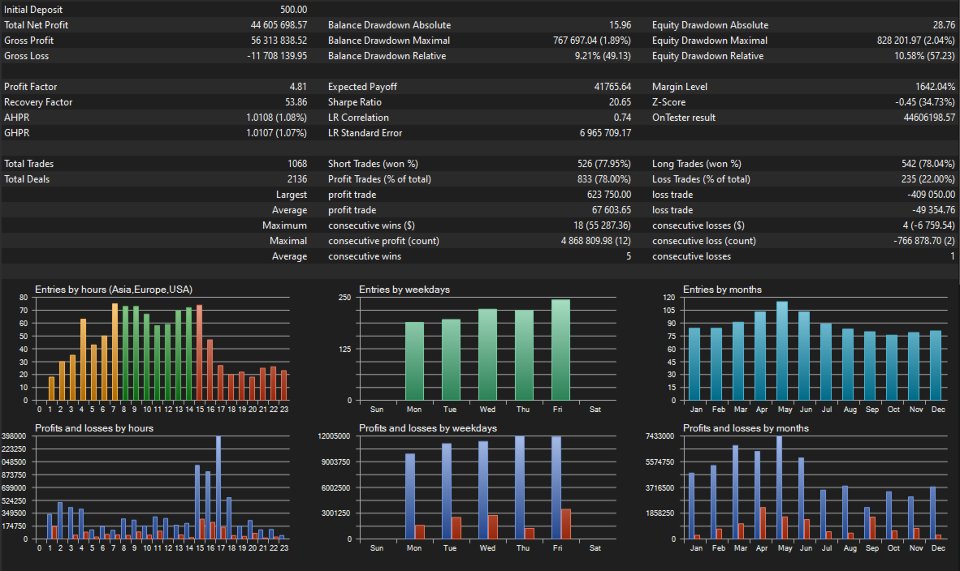Select consecutive wins value 18 (55 287.36)
This screenshot has width=960, height=571.
602,226
